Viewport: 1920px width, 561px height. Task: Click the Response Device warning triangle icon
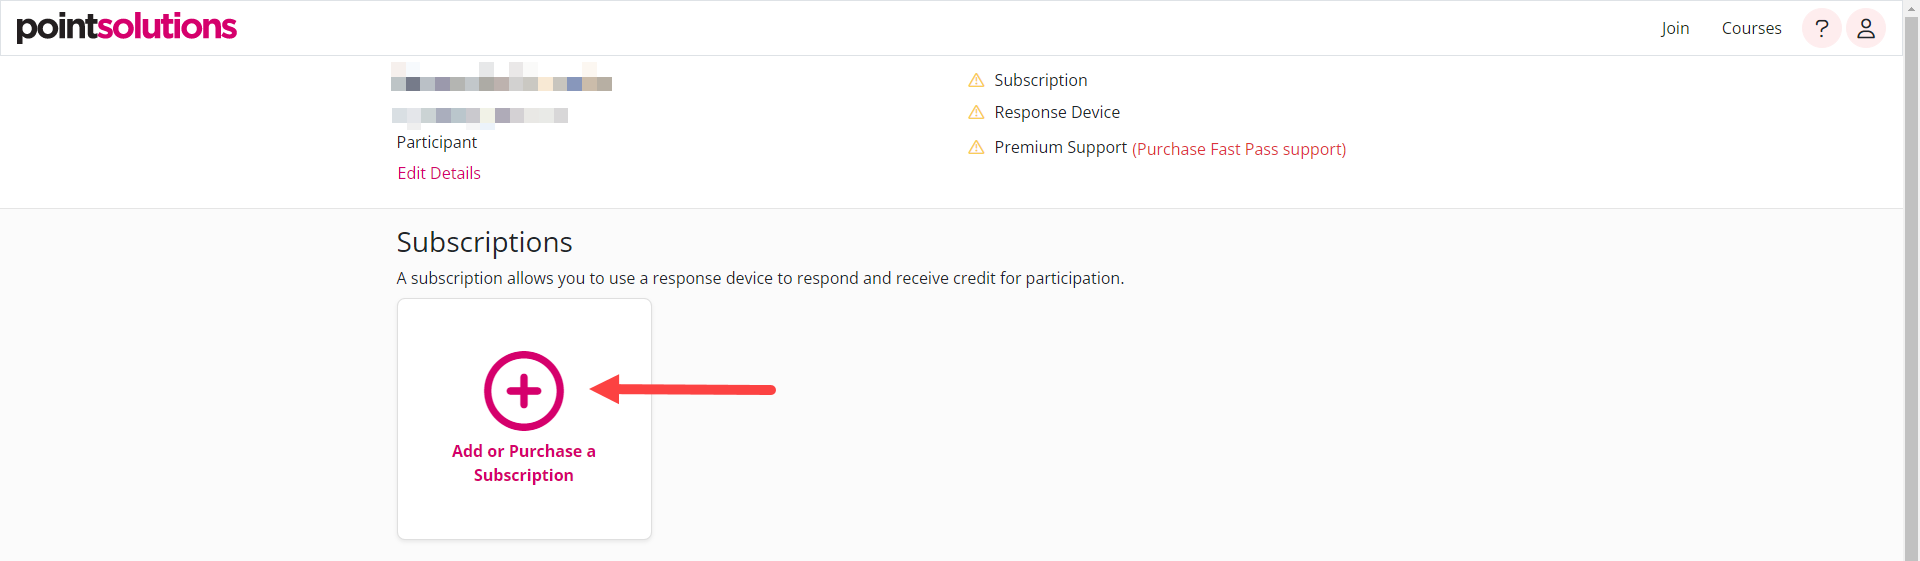point(976,112)
